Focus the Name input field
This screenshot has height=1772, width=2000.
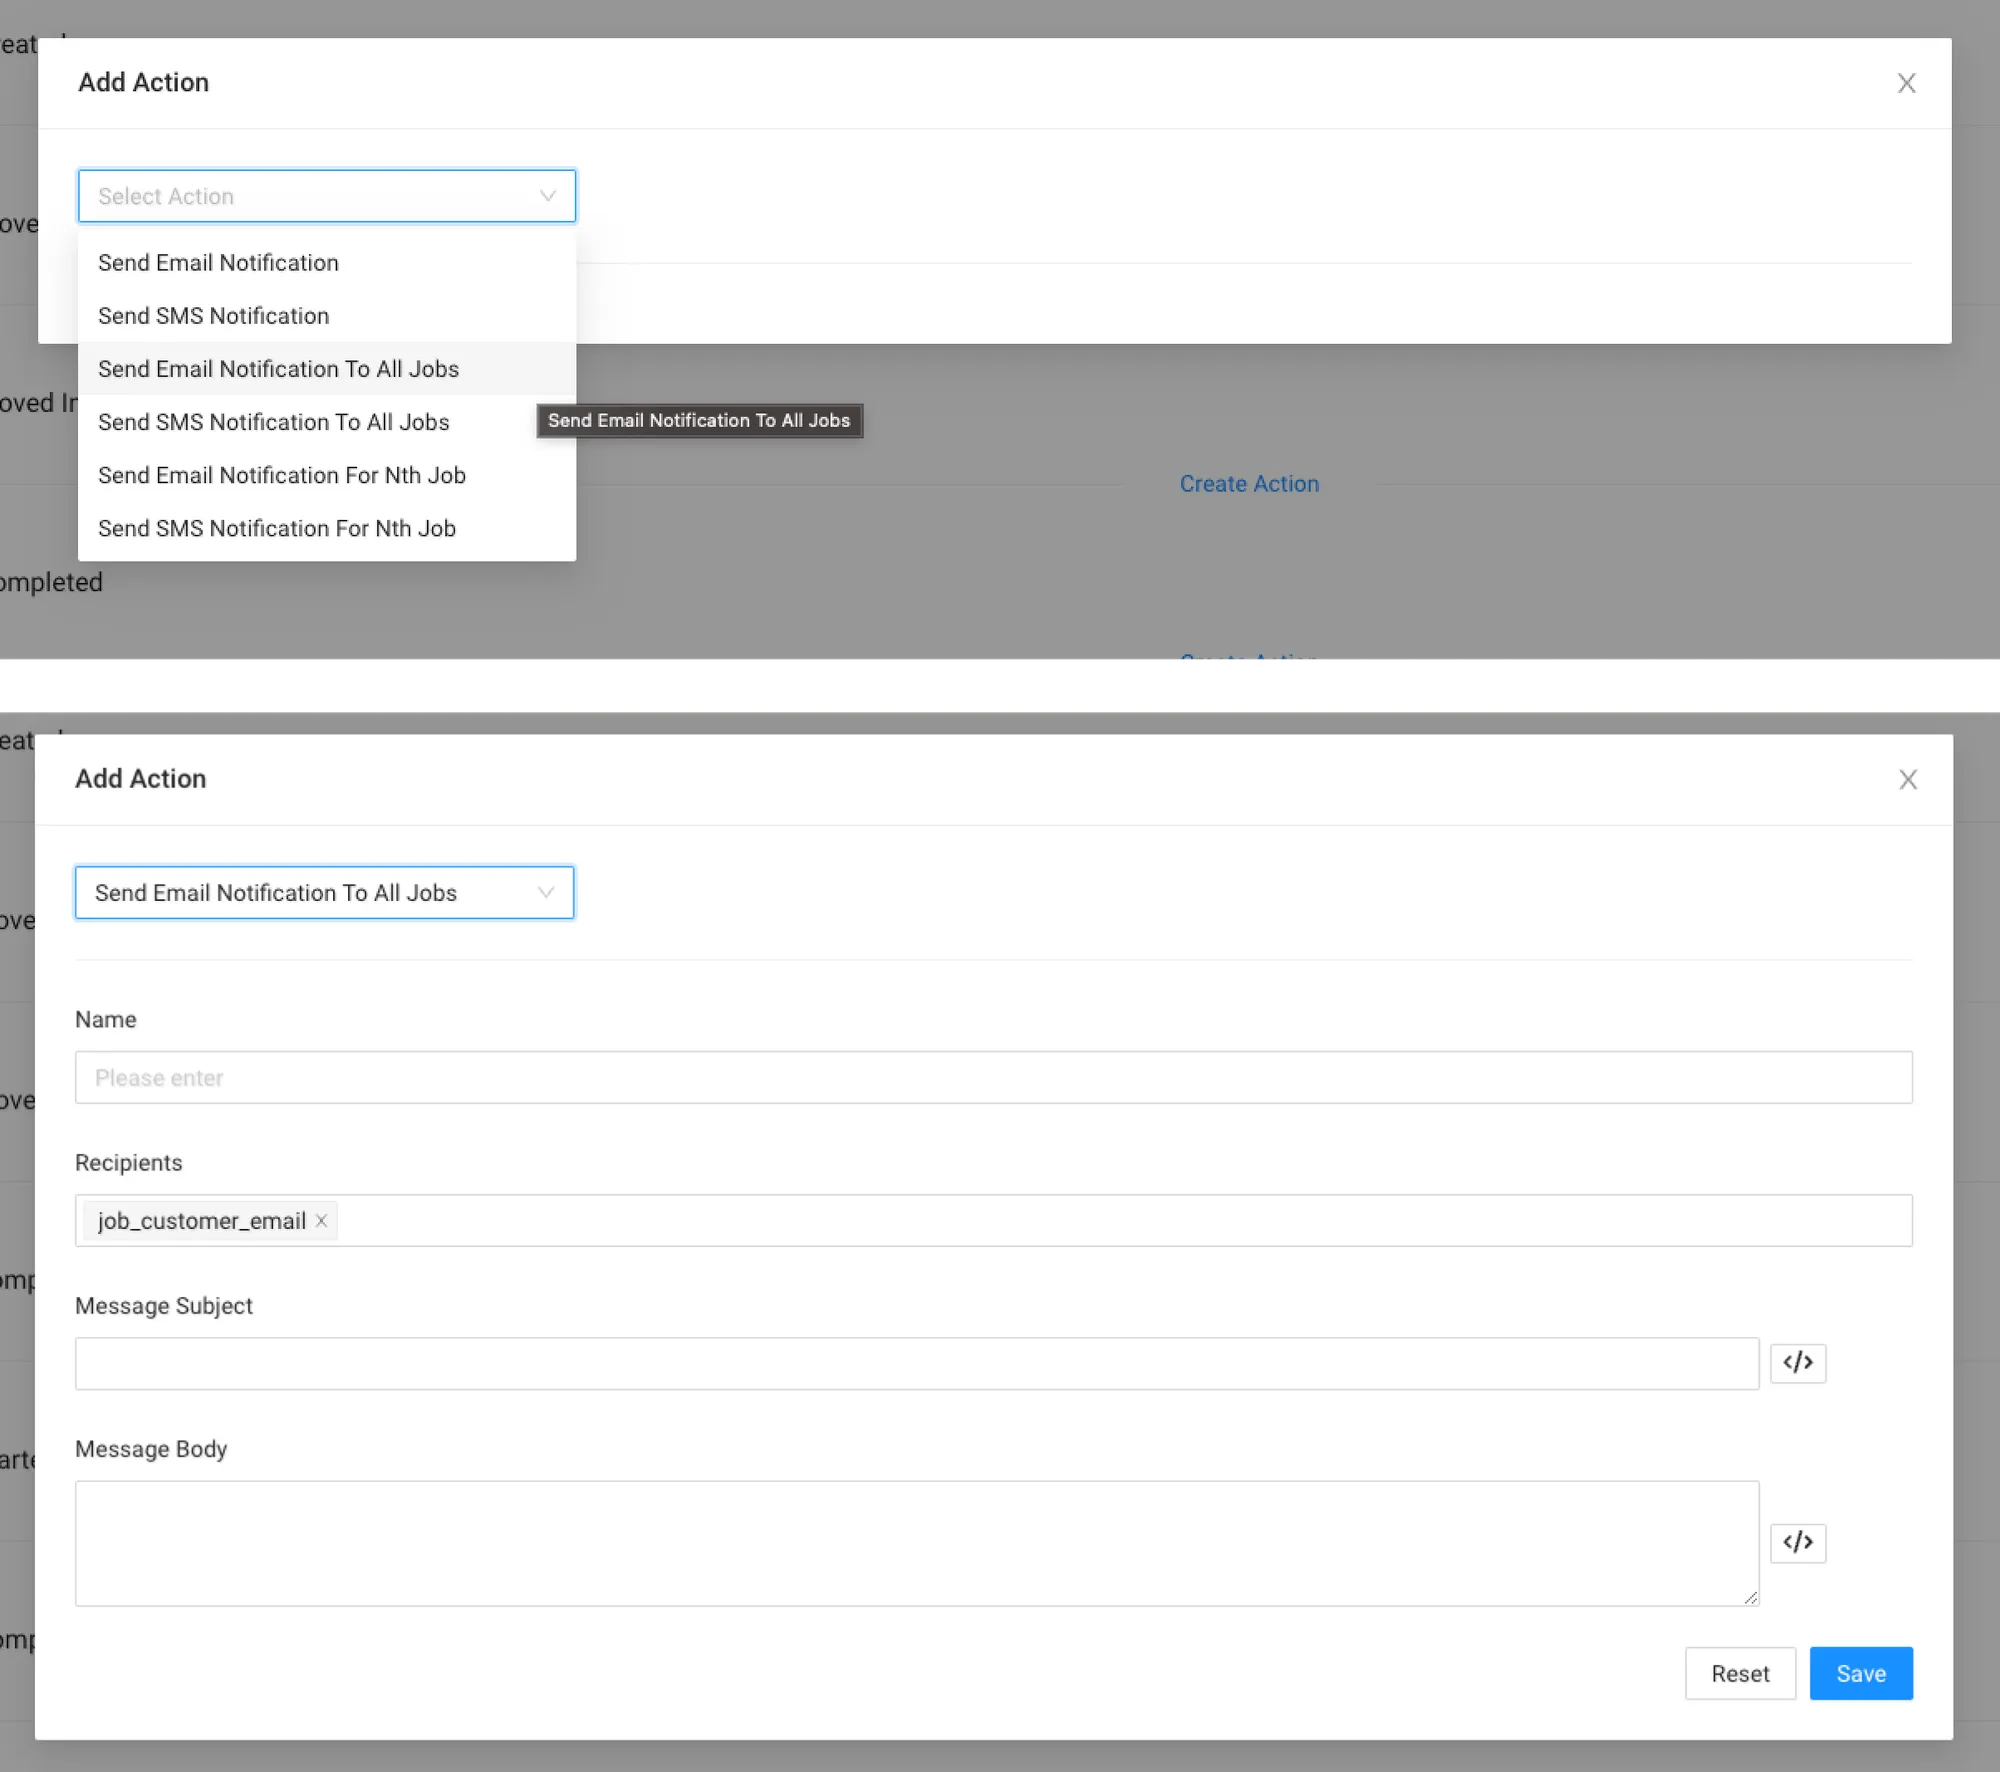[993, 1078]
